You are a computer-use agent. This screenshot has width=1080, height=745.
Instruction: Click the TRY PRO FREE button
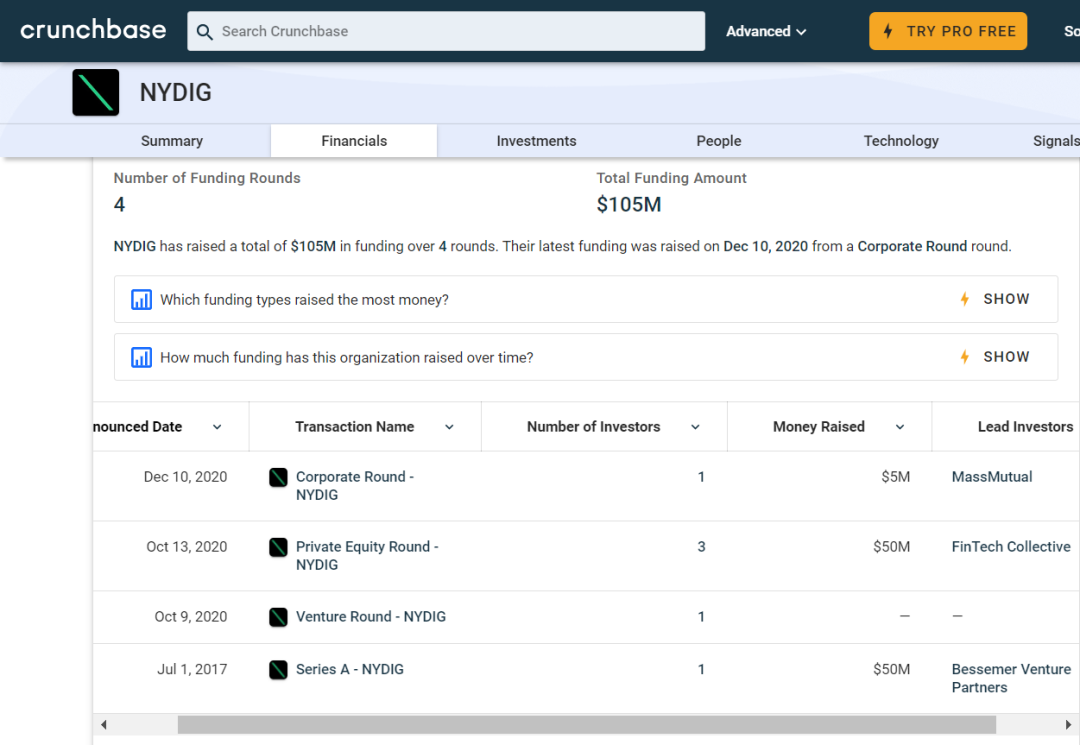coord(948,31)
